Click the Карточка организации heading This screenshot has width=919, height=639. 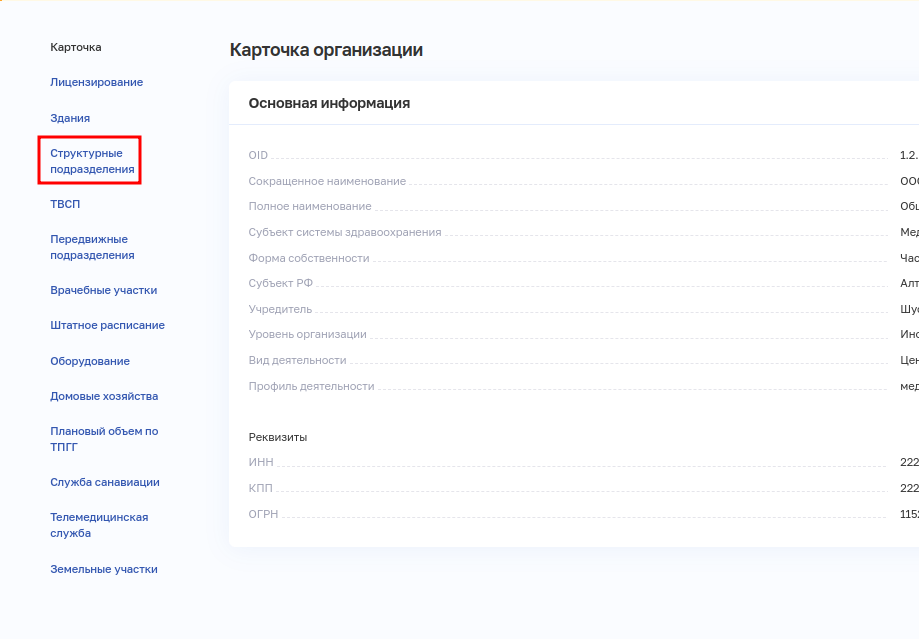click(x=326, y=50)
